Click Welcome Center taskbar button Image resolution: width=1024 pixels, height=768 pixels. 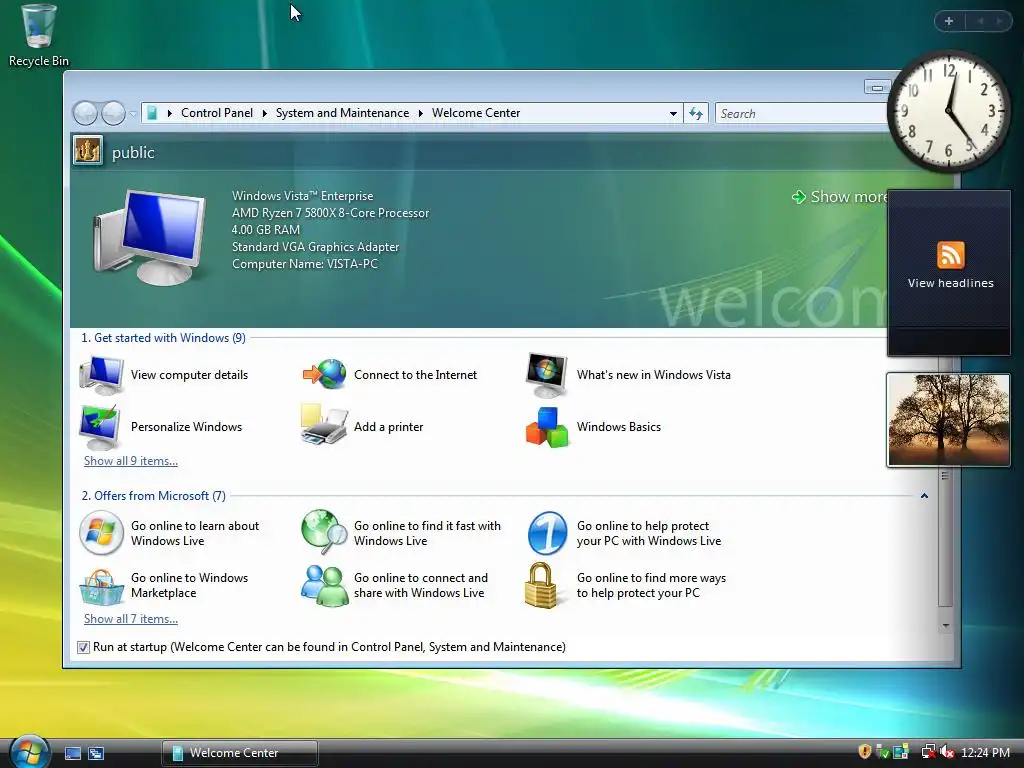[240, 753]
